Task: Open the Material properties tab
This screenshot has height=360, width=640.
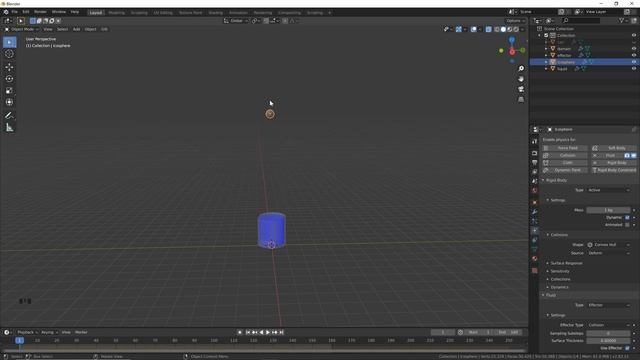Action: (x=535, y=259)
